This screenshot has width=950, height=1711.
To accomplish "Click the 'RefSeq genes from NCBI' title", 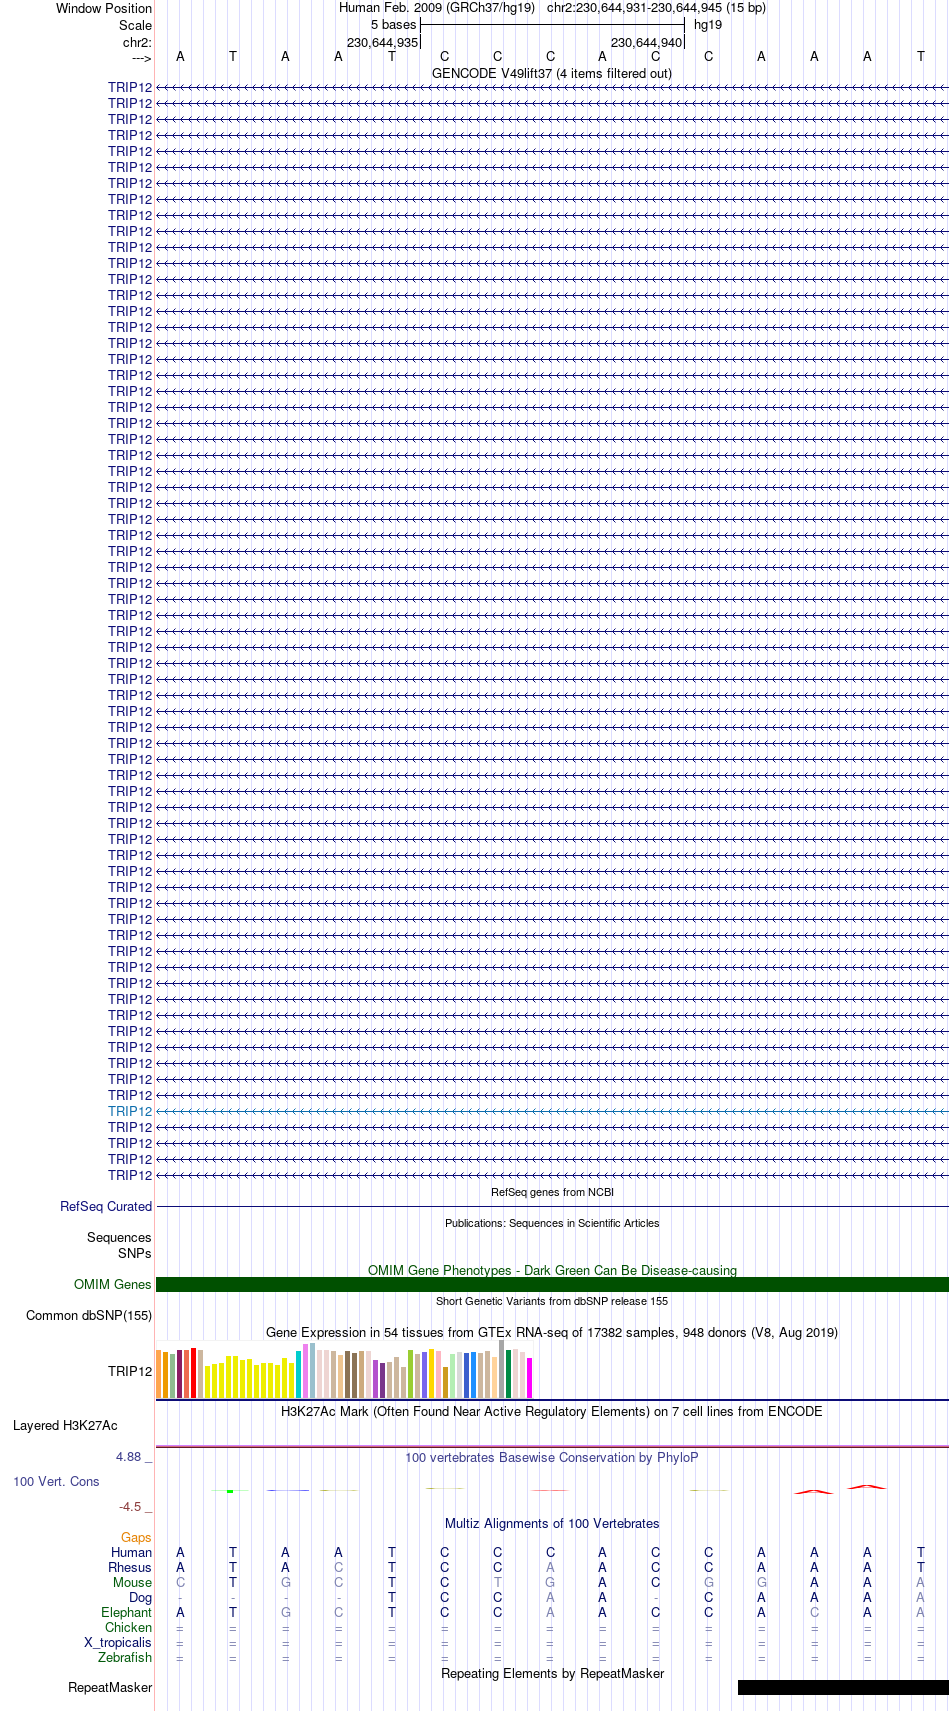I will tap(552, 1192).
